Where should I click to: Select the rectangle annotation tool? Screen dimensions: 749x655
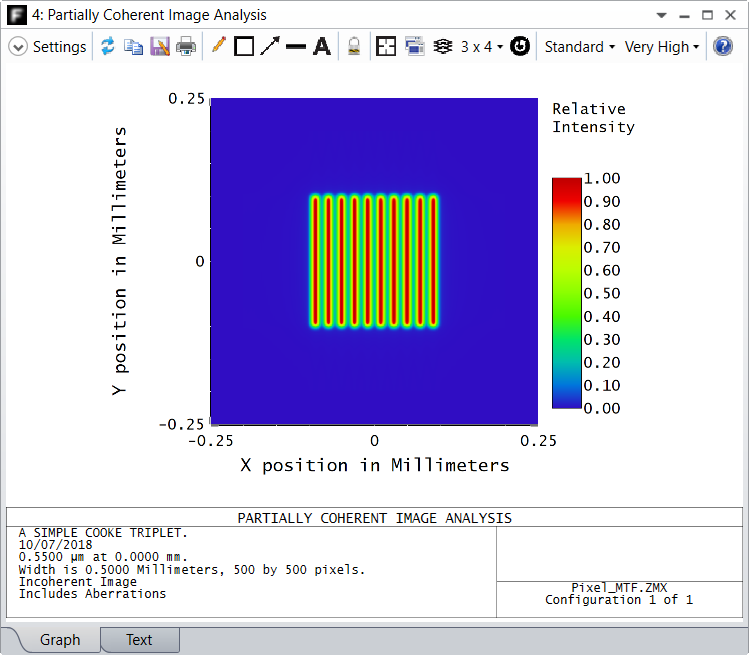244,47
